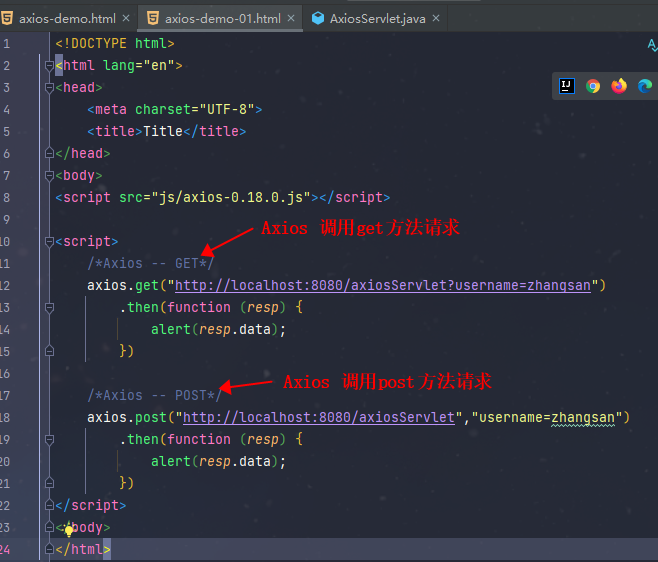Image resolution: width=658 pixels, height=562 pixels.
Task: Click the /*Axios -- GET*/ comment
Action: [150, 263]
